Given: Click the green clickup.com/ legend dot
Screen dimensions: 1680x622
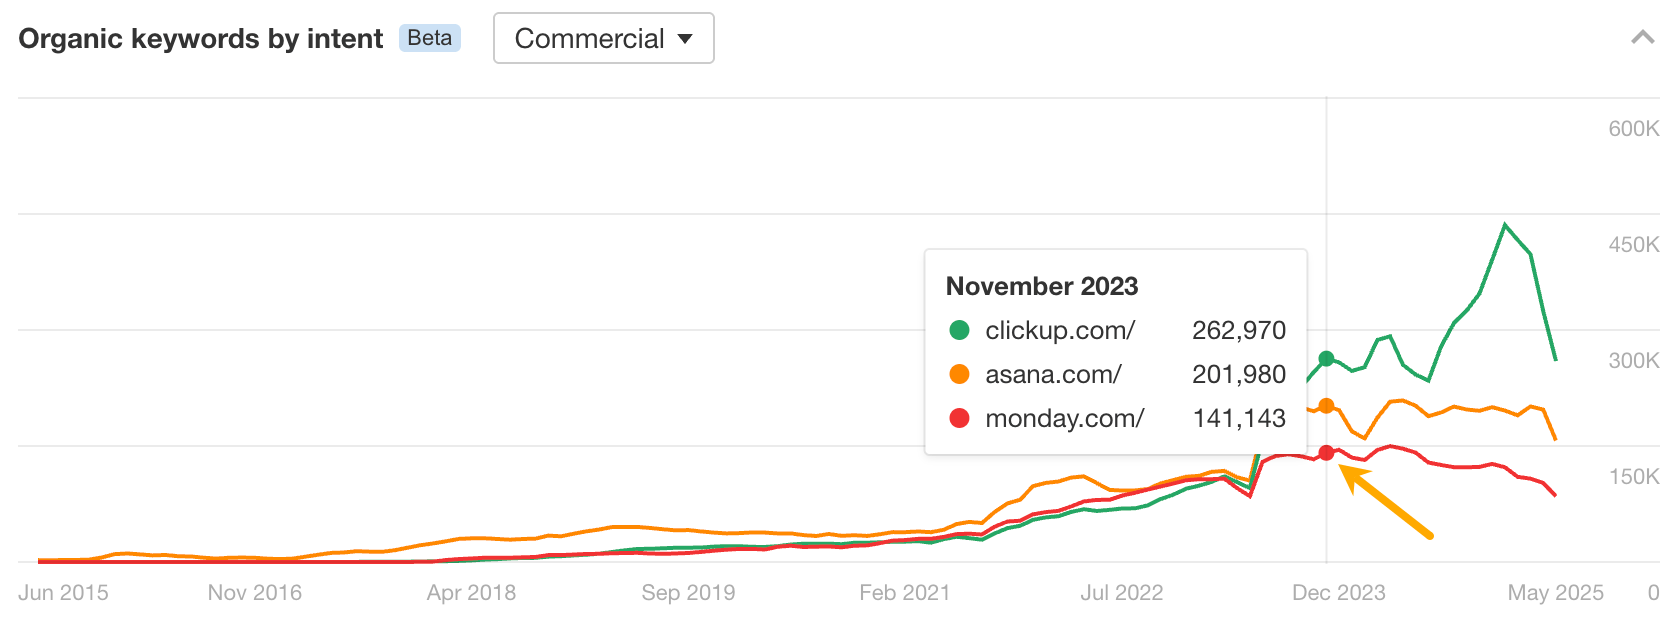Looking at the screenshot, I should point(959,330).
